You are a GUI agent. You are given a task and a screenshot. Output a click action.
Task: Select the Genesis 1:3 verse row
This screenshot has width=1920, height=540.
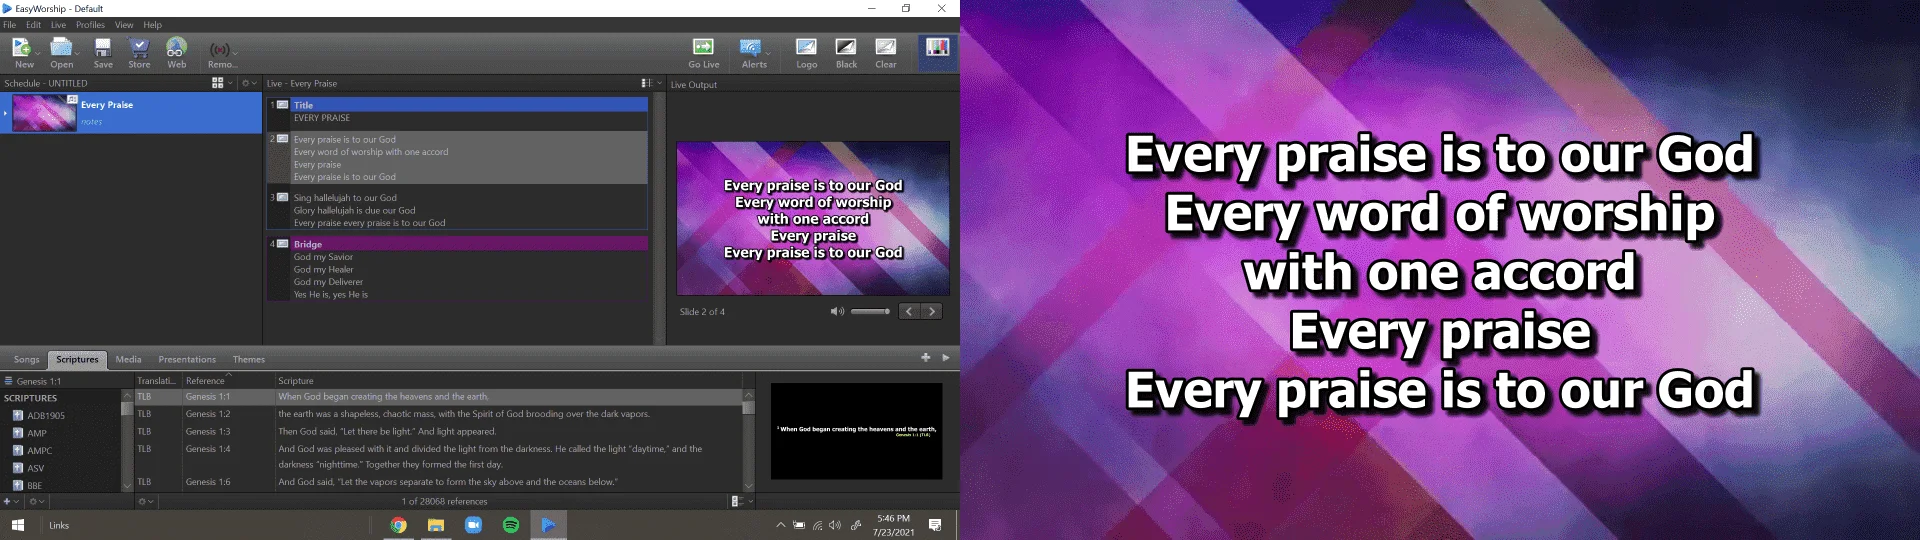pos(438,432)
